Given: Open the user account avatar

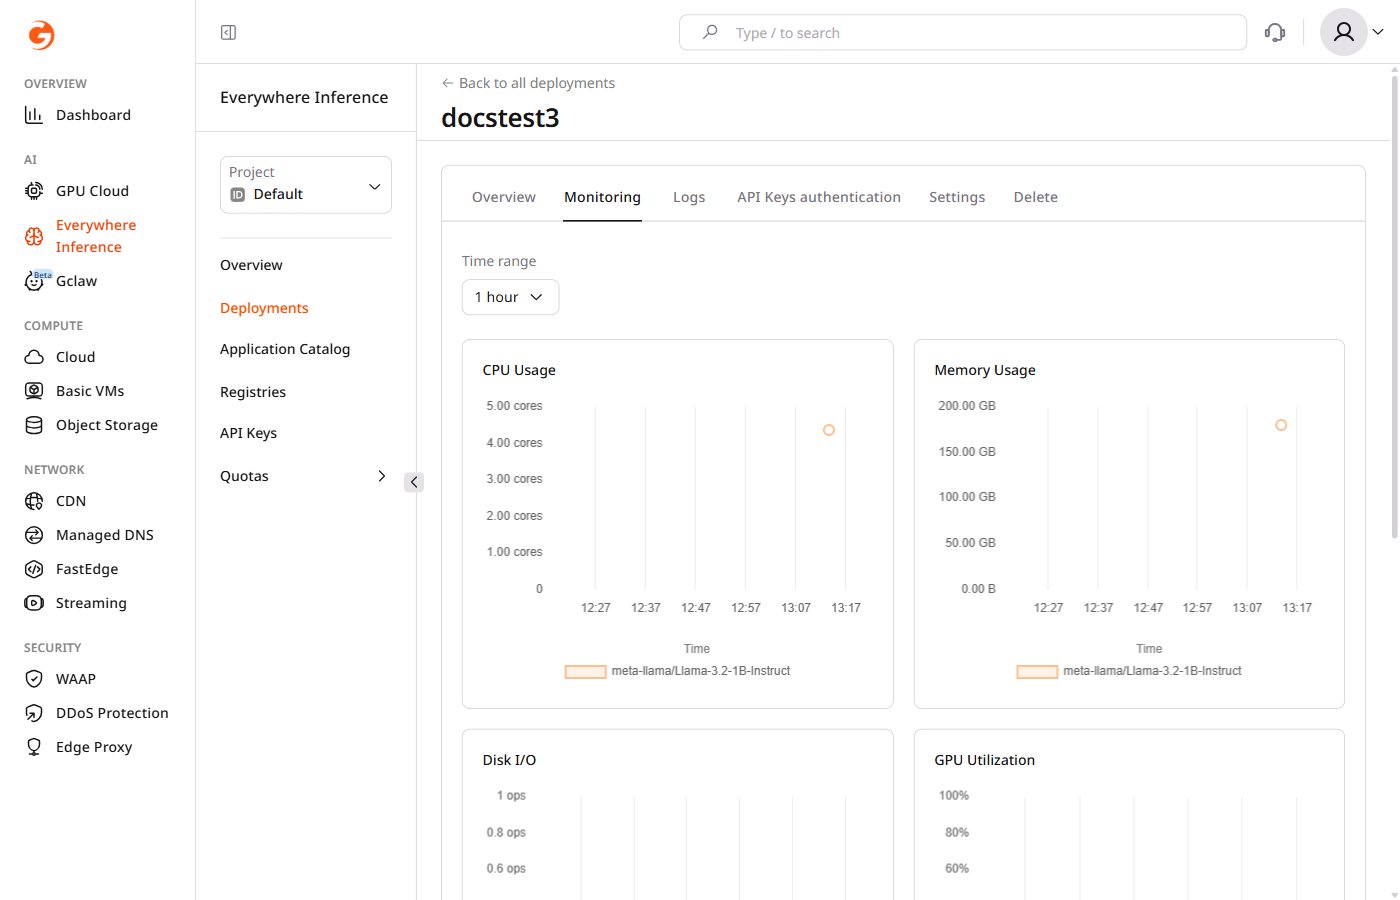Looking at the screenshot, I should click(1344, 32).
